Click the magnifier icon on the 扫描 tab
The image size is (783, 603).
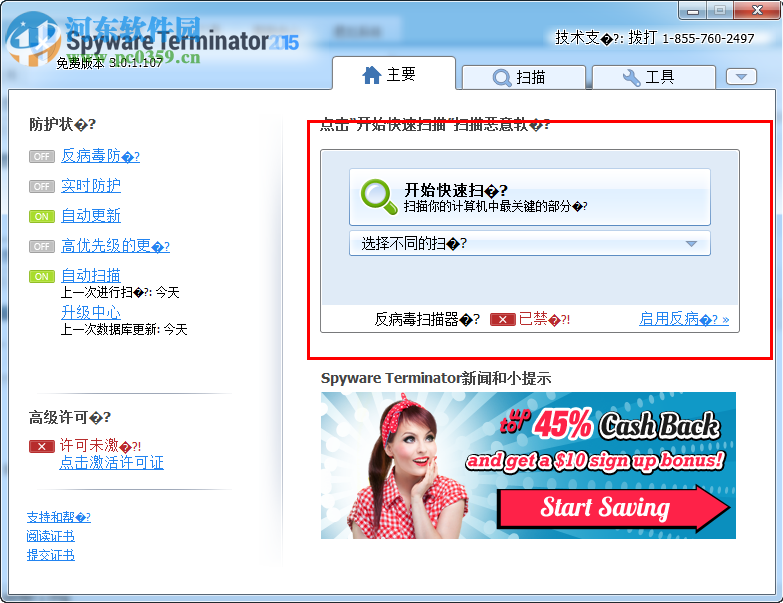[x=502, y=78]
